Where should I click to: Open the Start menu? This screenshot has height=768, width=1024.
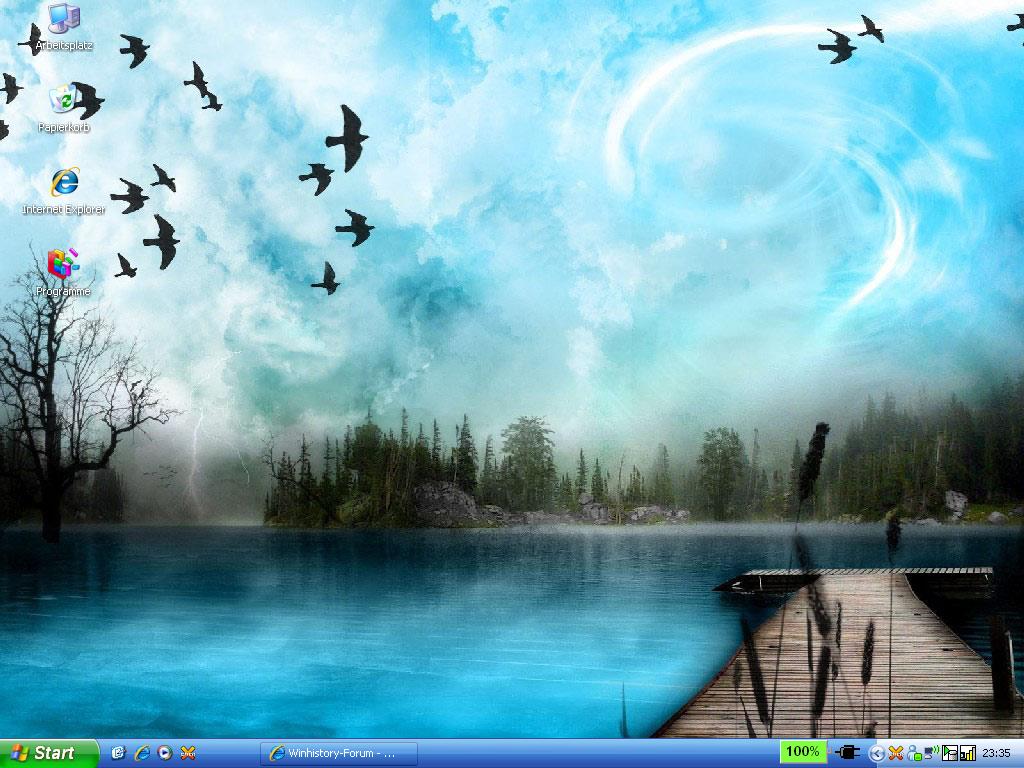[48, 753]
